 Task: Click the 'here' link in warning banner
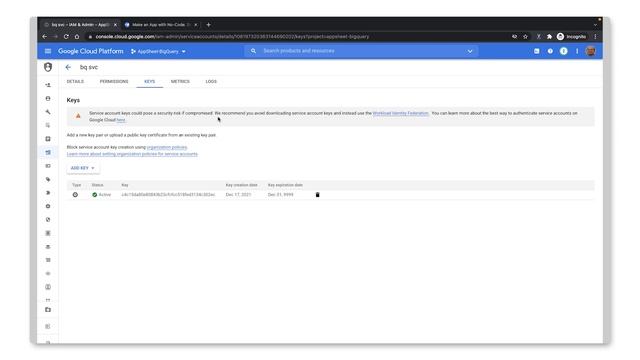(x=121, y=120)
